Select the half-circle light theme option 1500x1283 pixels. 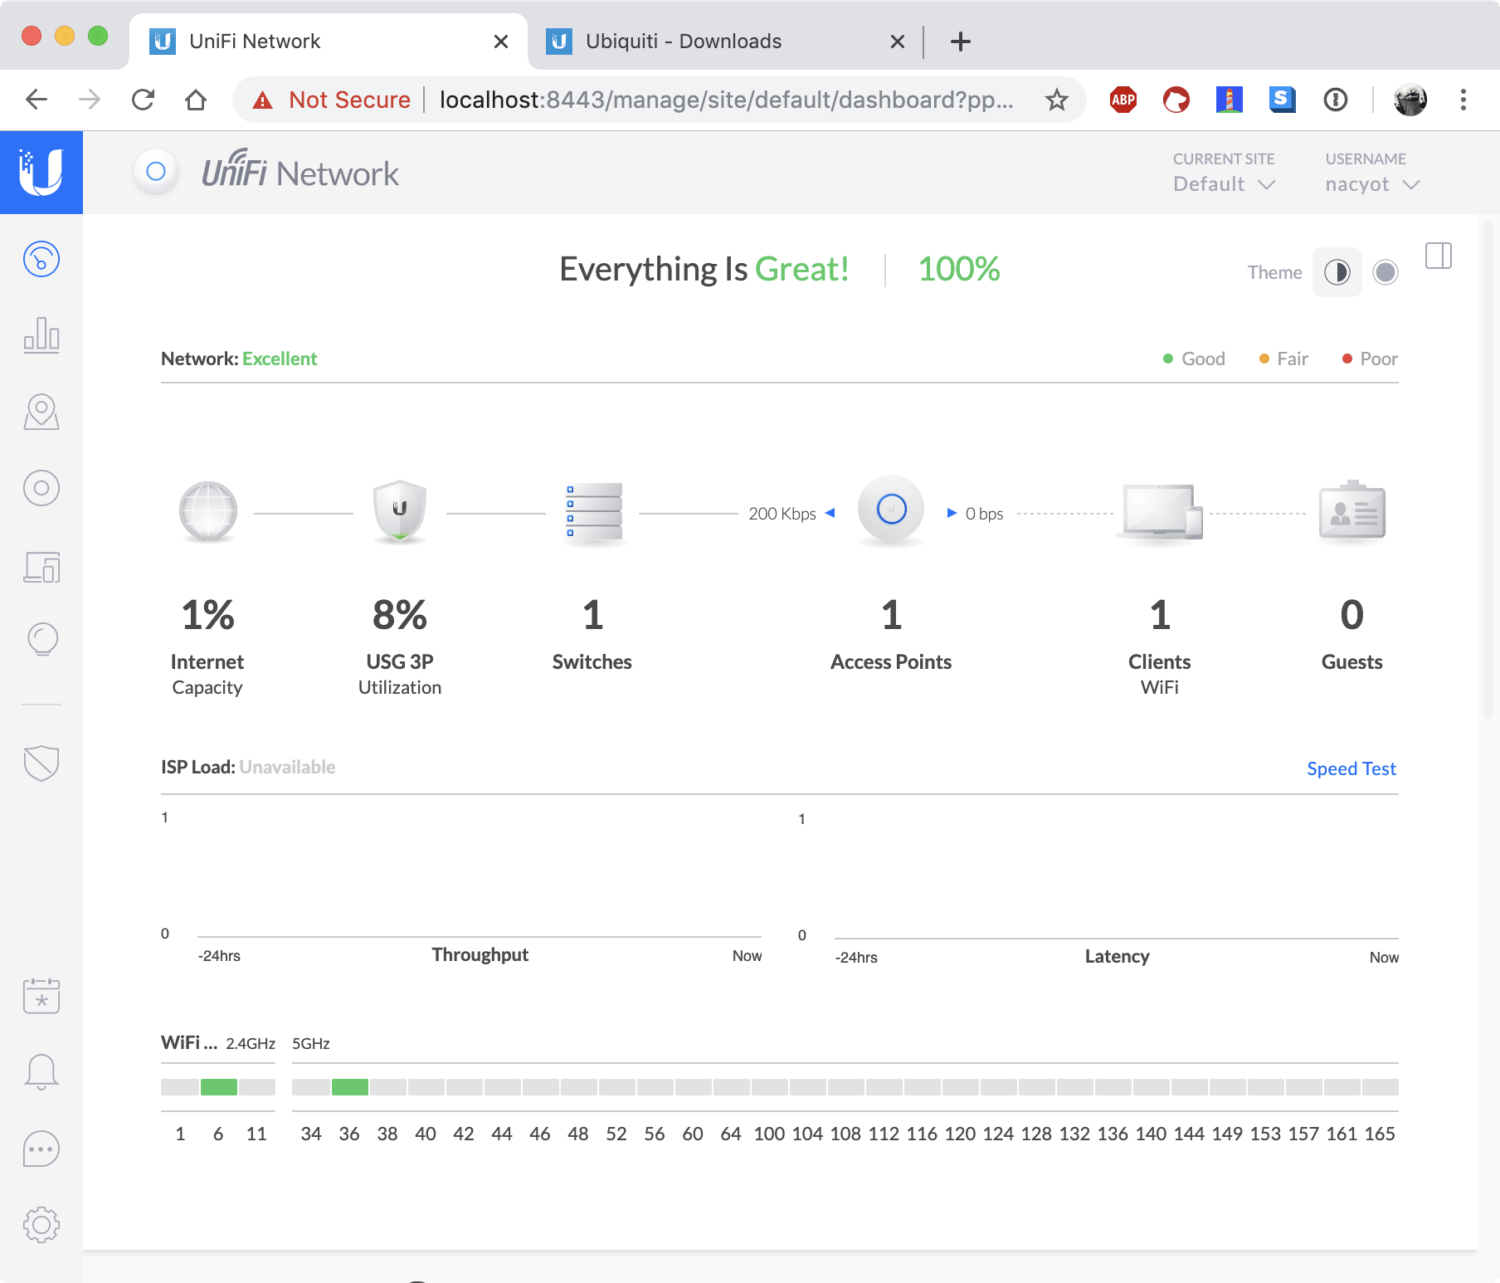[x=1337, y=272]
